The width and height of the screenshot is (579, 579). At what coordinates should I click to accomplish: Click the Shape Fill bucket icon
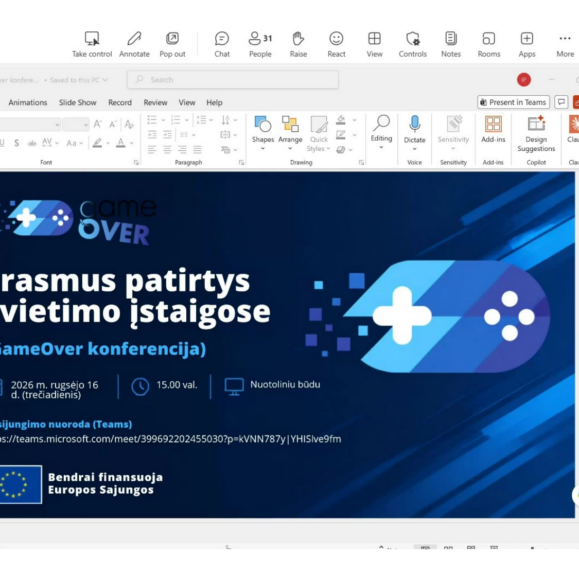341,120
